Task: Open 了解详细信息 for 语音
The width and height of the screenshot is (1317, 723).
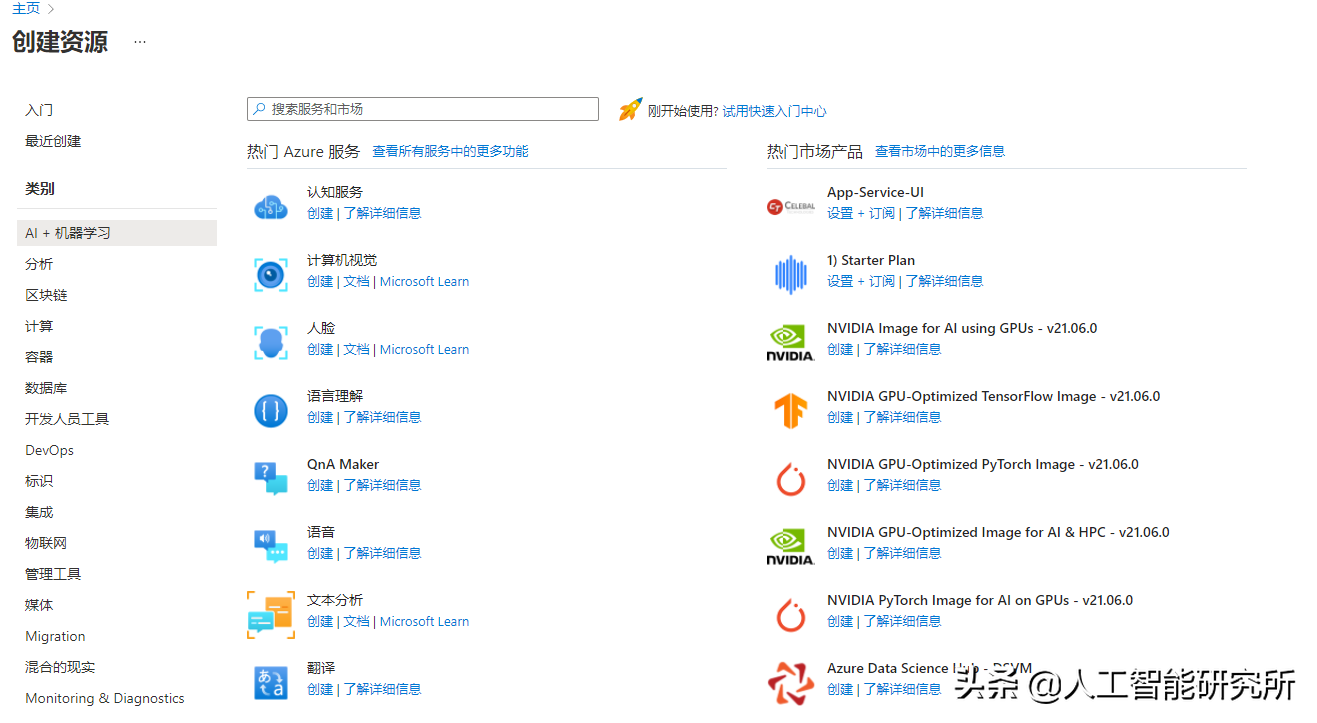Action: [383, 553]
